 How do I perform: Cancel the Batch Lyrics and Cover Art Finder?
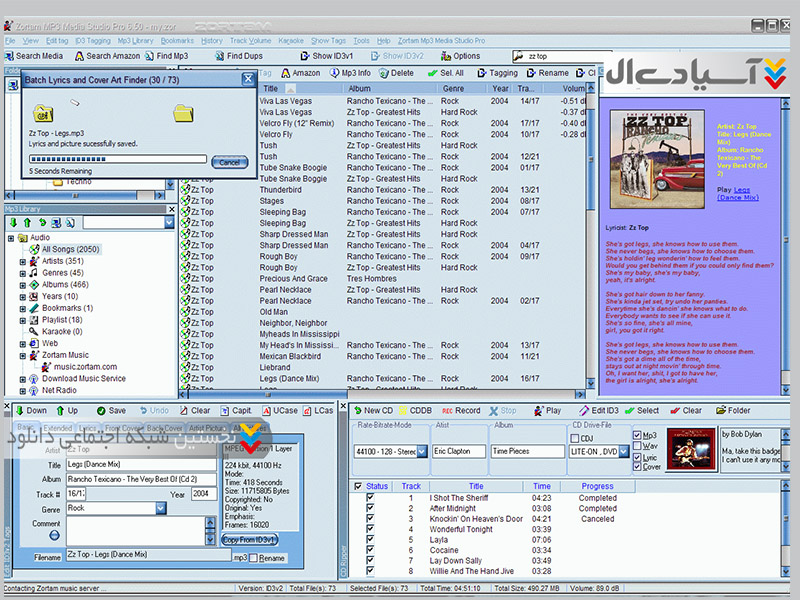[229, 162]
